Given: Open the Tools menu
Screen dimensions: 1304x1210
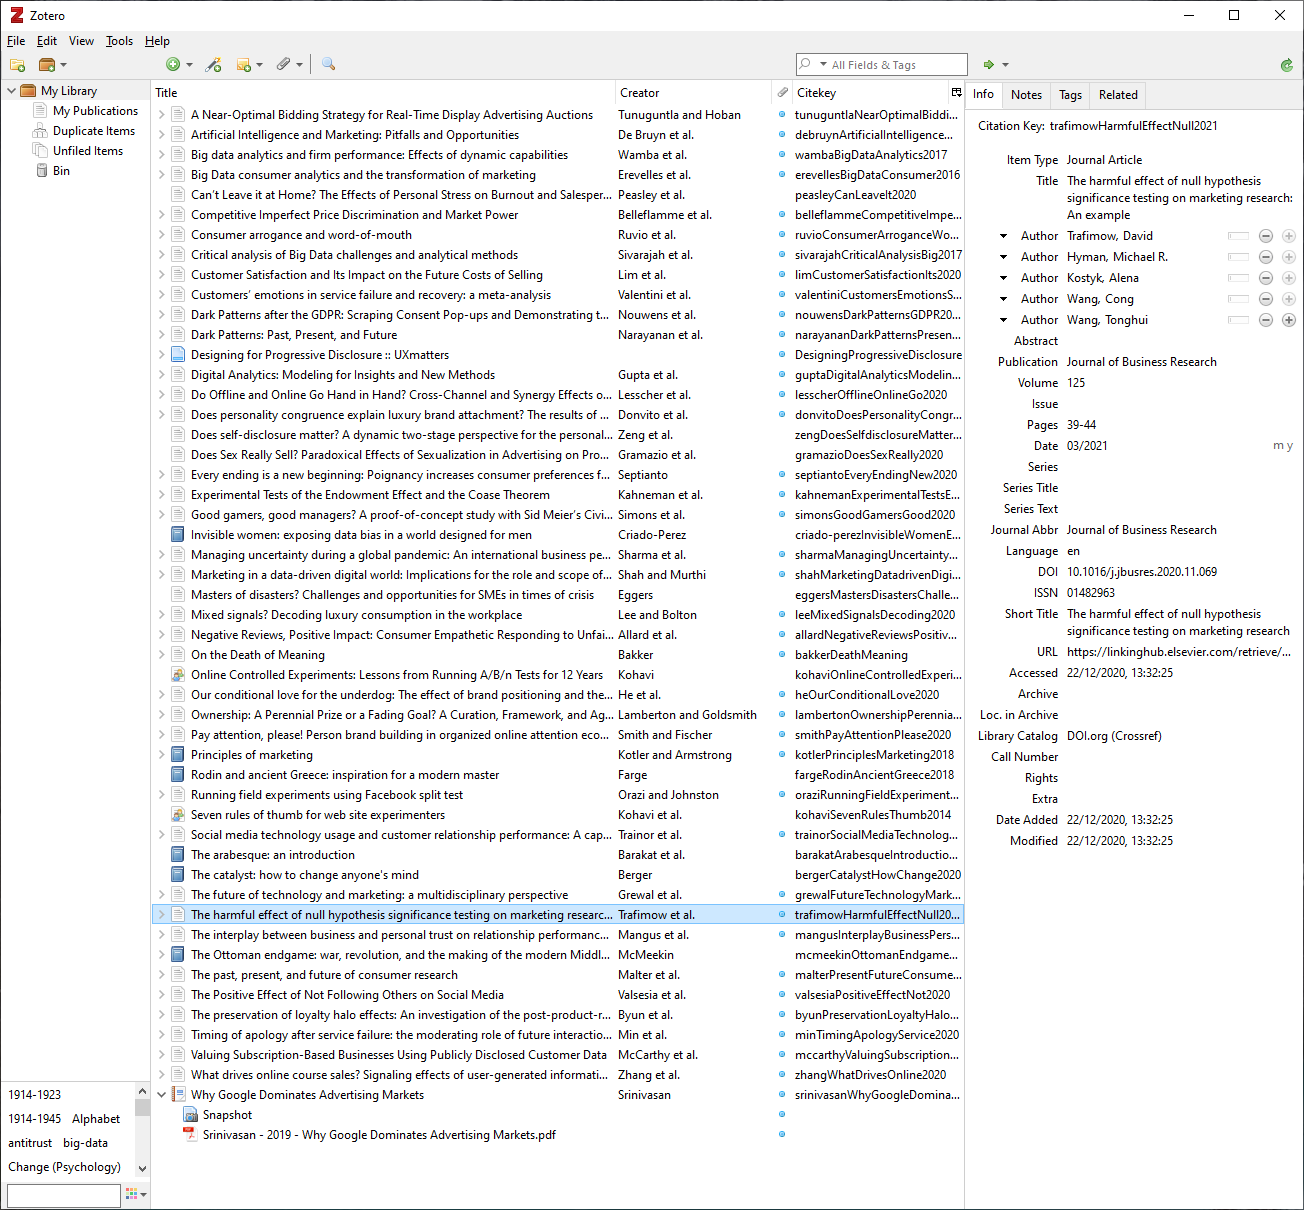Looking at the screenshot, I should (119, 41).
